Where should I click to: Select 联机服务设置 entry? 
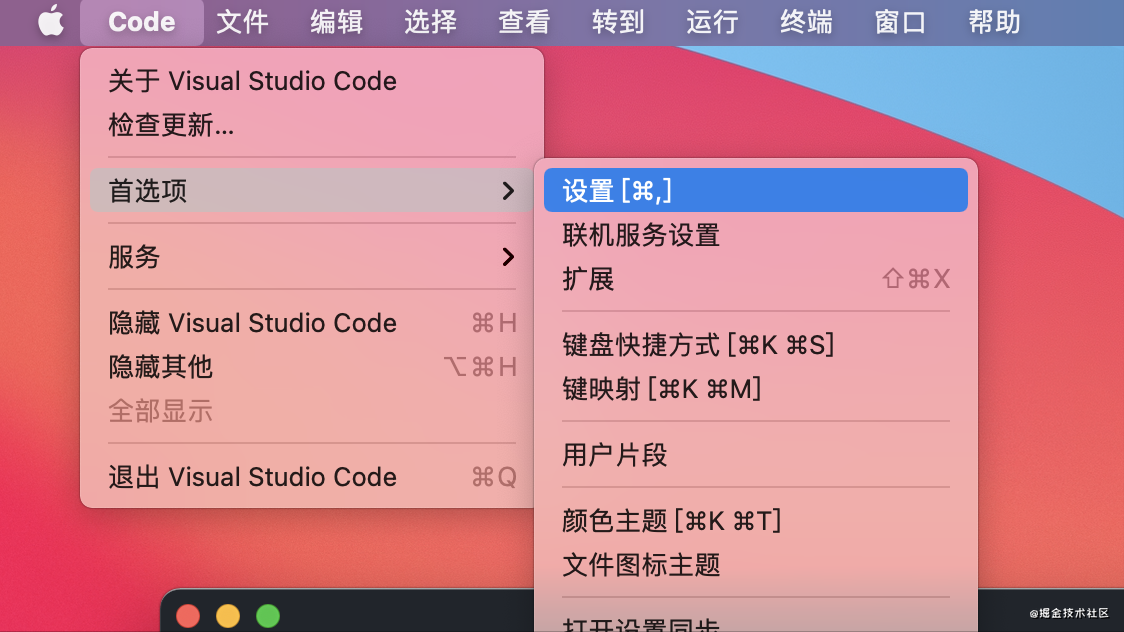(x=756, y=235)
